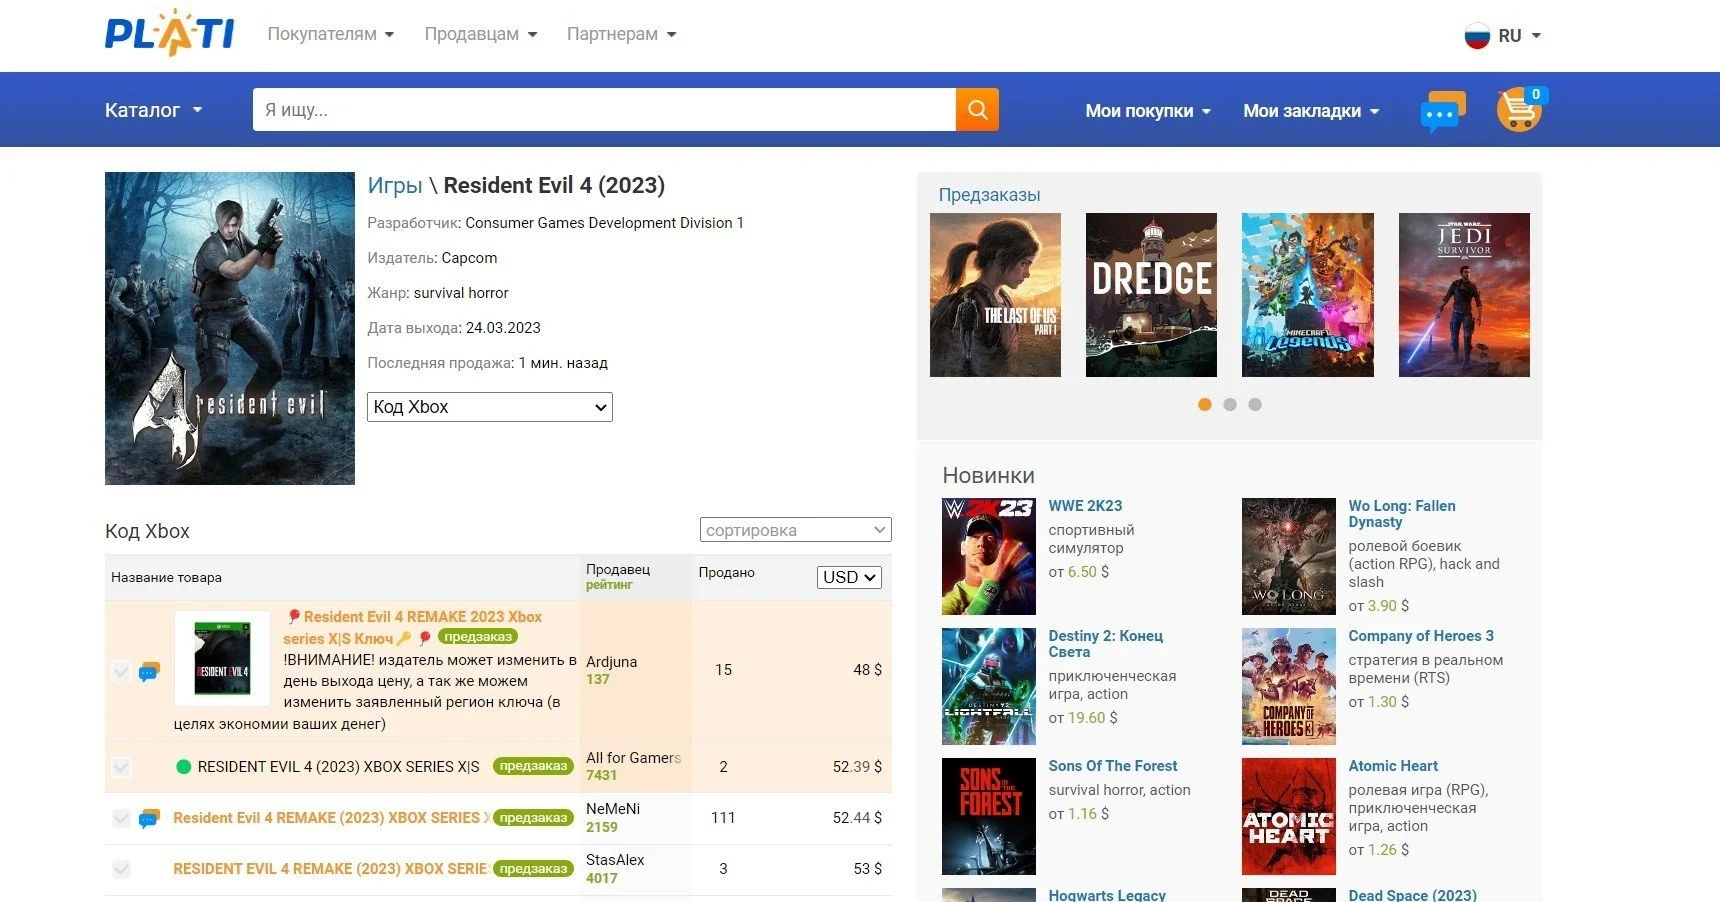This screenshot has height=902, width=1720.
Task: Open NeMeNi's Resident Evil 4 REMAKE listing
Action: coord(332,818)
